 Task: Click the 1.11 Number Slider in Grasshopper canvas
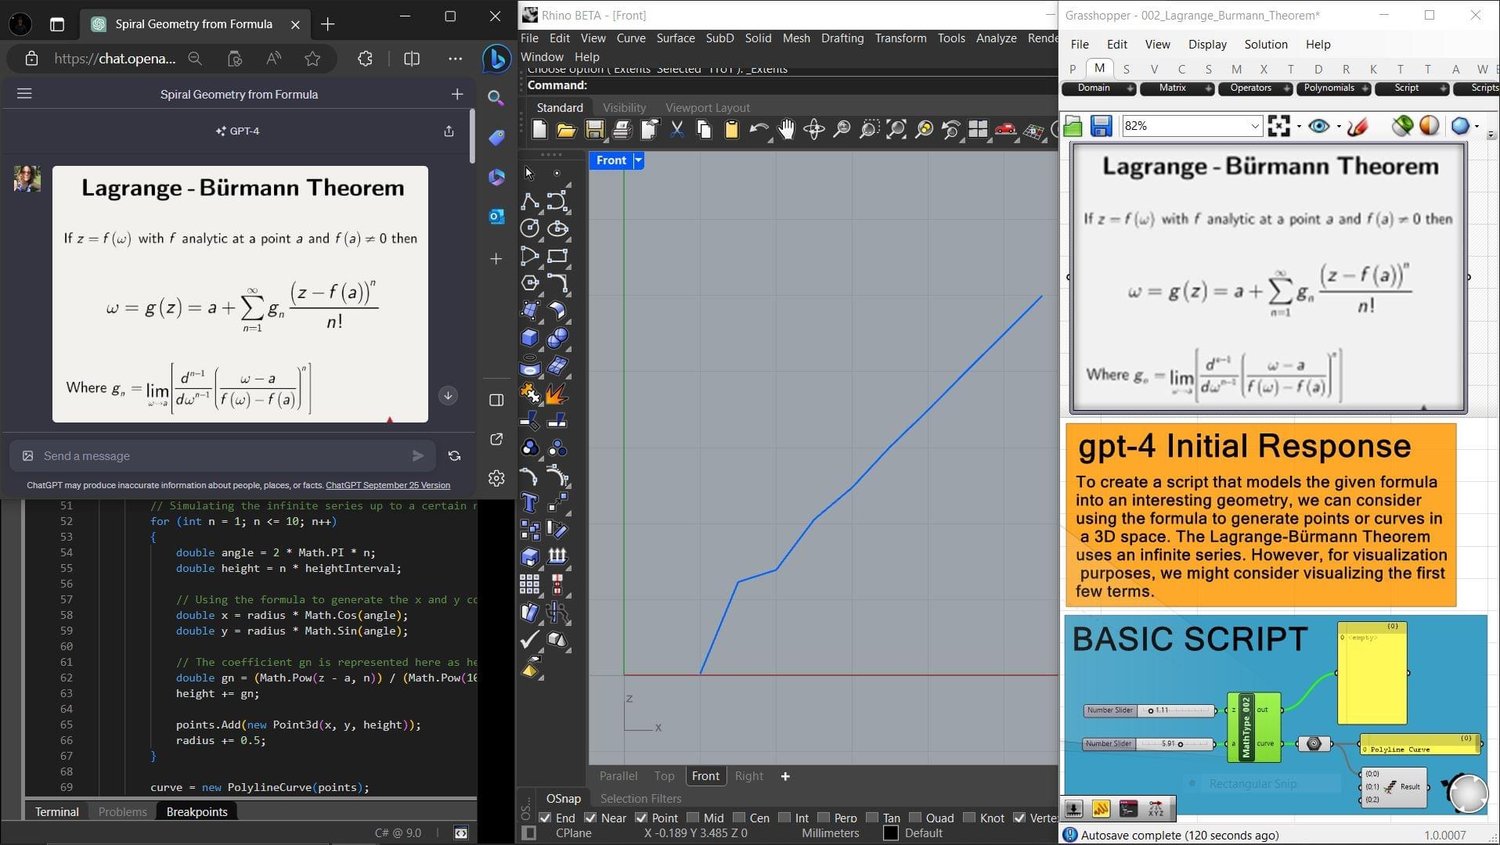click(1150, 711)
